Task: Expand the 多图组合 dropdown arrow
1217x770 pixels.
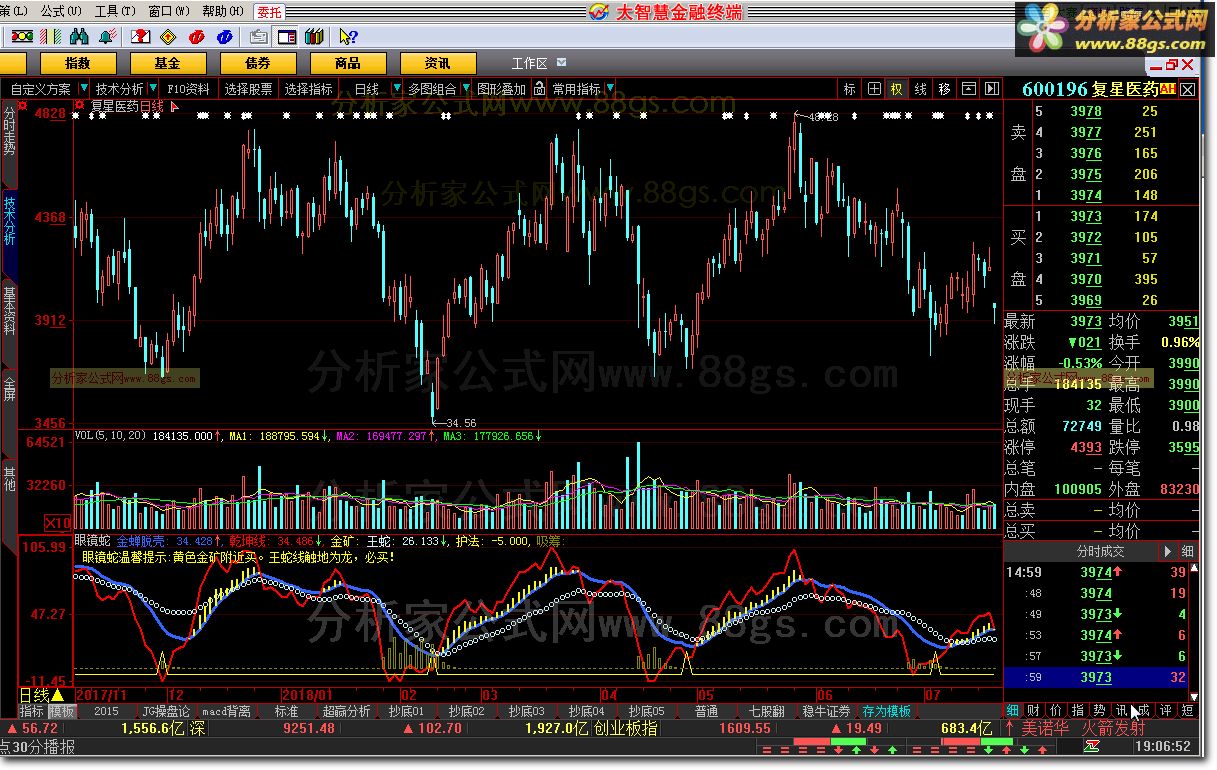Action: click(467, 89)
